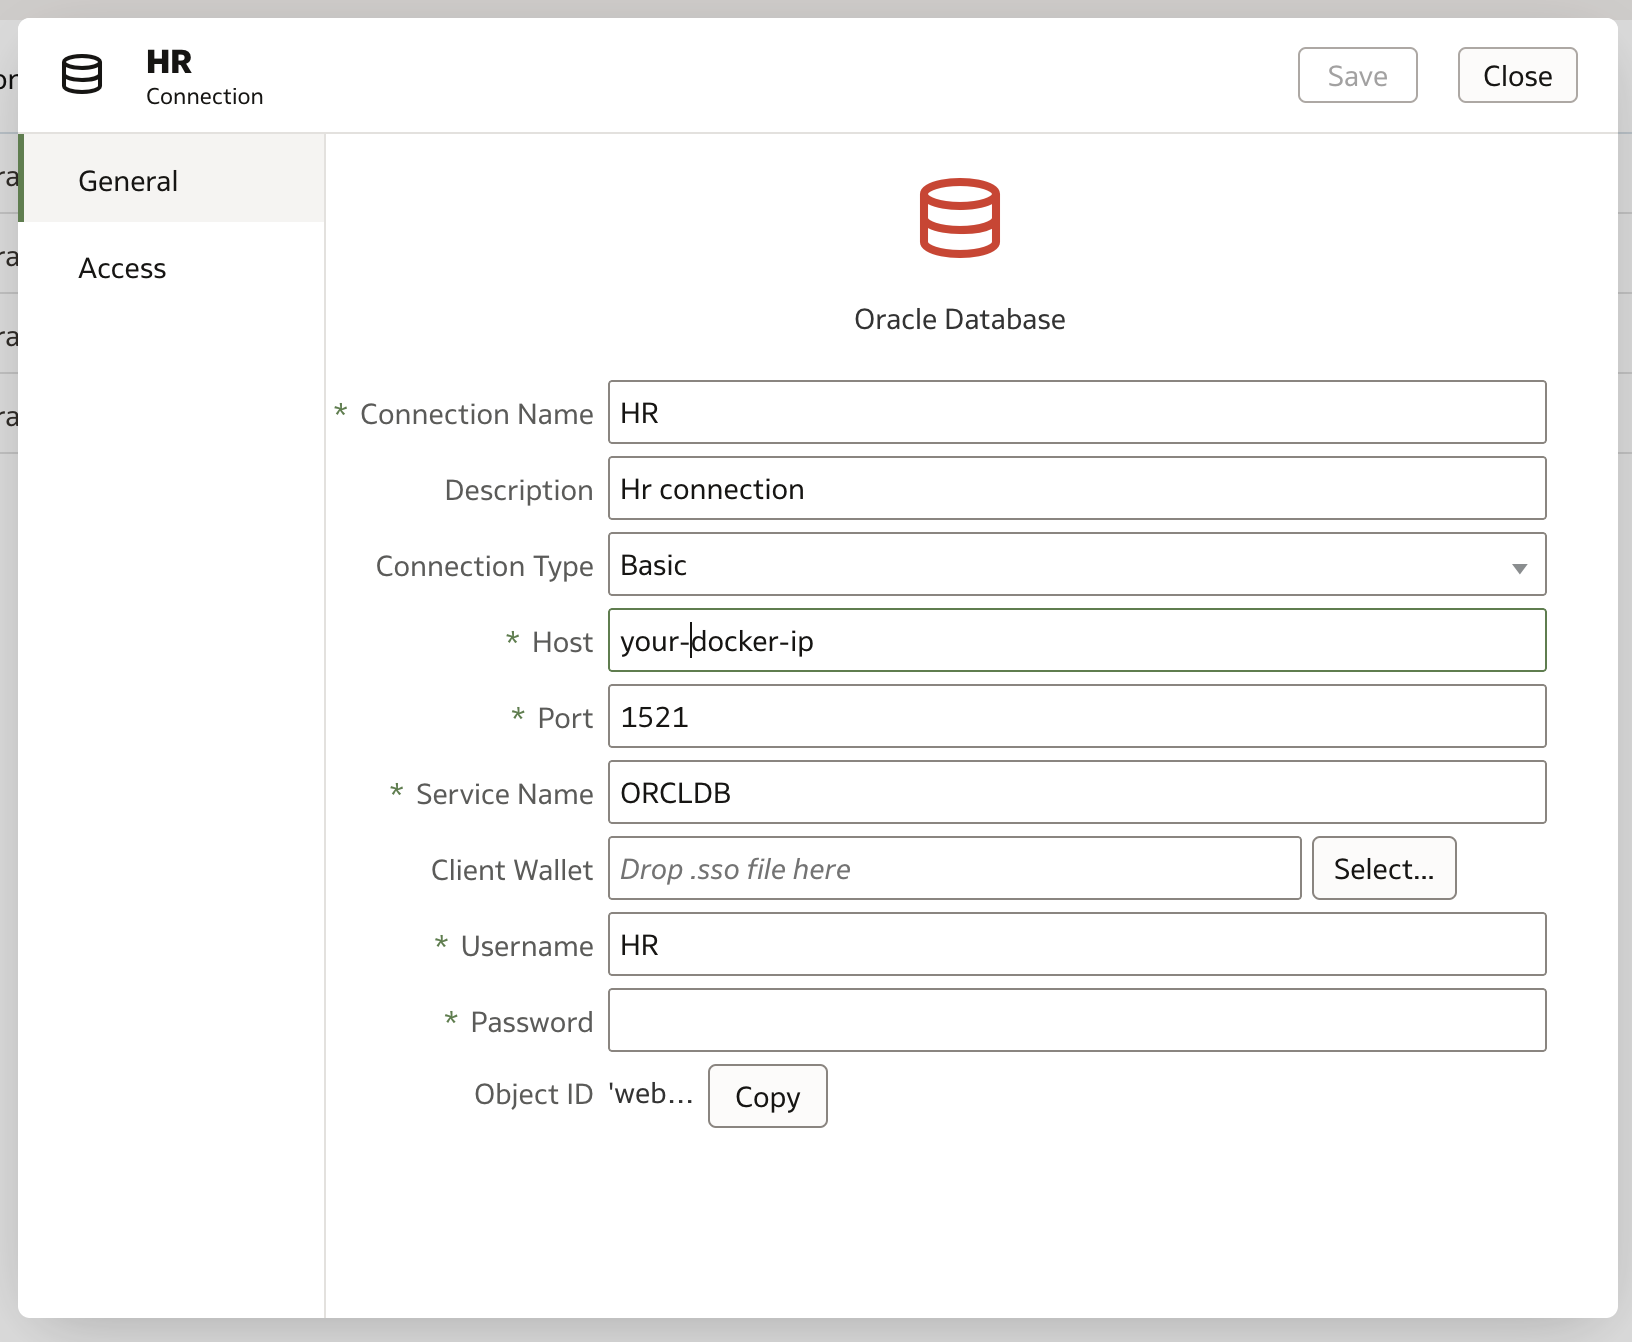The width and height of the screenshot is (1632, 1342).
Task: Click the Host field showing your-docker-ip
Action: [x=1075, y=640]
